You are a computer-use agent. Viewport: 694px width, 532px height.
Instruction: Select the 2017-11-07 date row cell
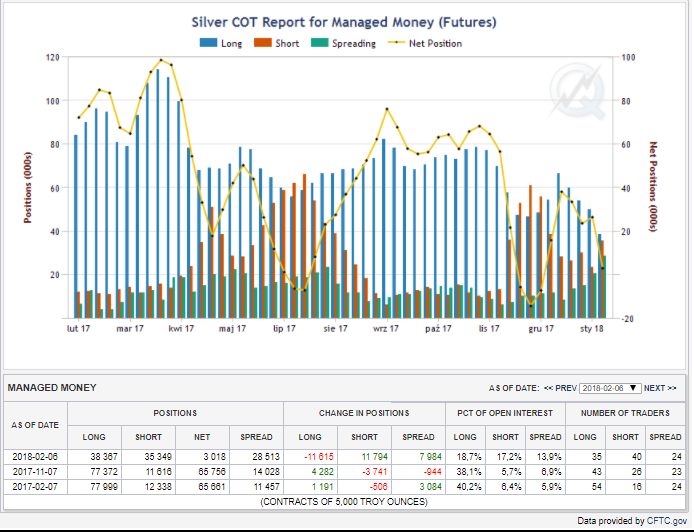35,472
